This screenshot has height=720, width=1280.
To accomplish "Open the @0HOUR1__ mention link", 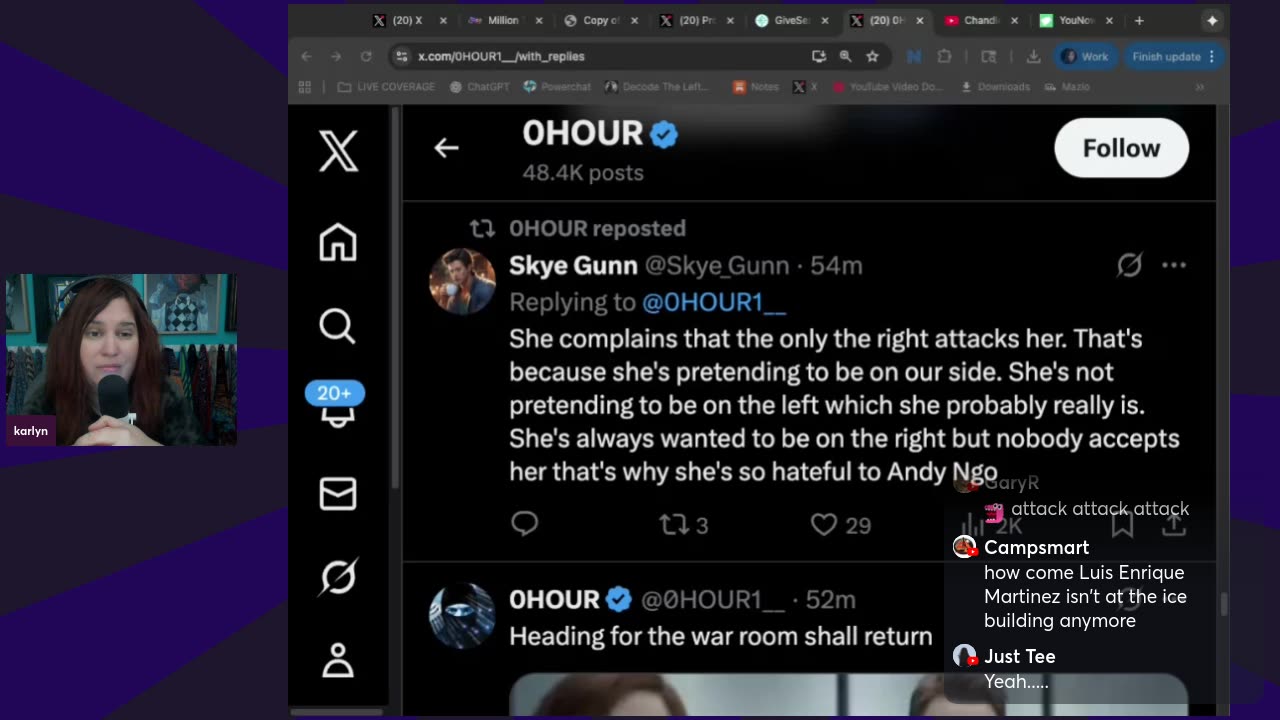I will [714, 302].
